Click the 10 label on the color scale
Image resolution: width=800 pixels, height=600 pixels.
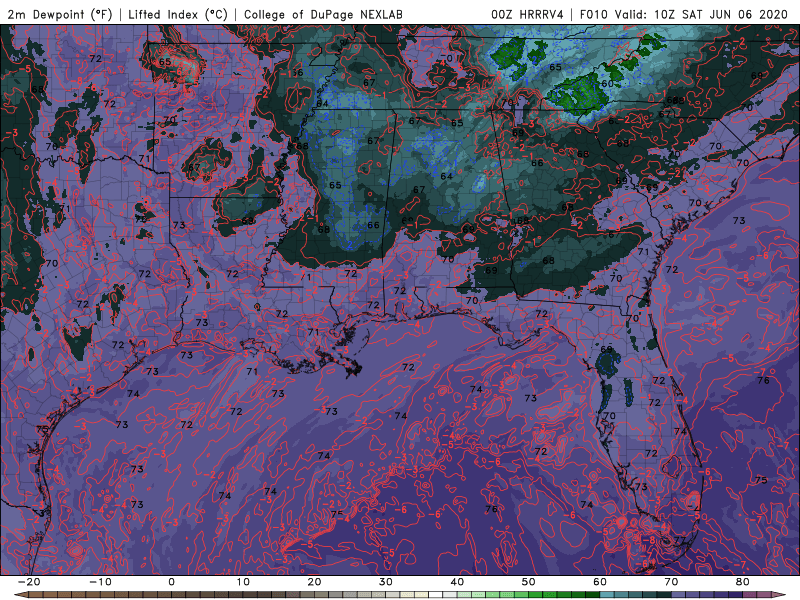tap(243, 582)
